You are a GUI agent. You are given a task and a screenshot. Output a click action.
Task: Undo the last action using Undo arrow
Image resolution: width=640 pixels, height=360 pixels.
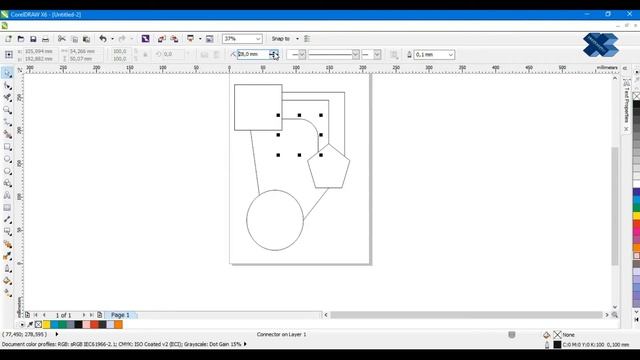103,39
